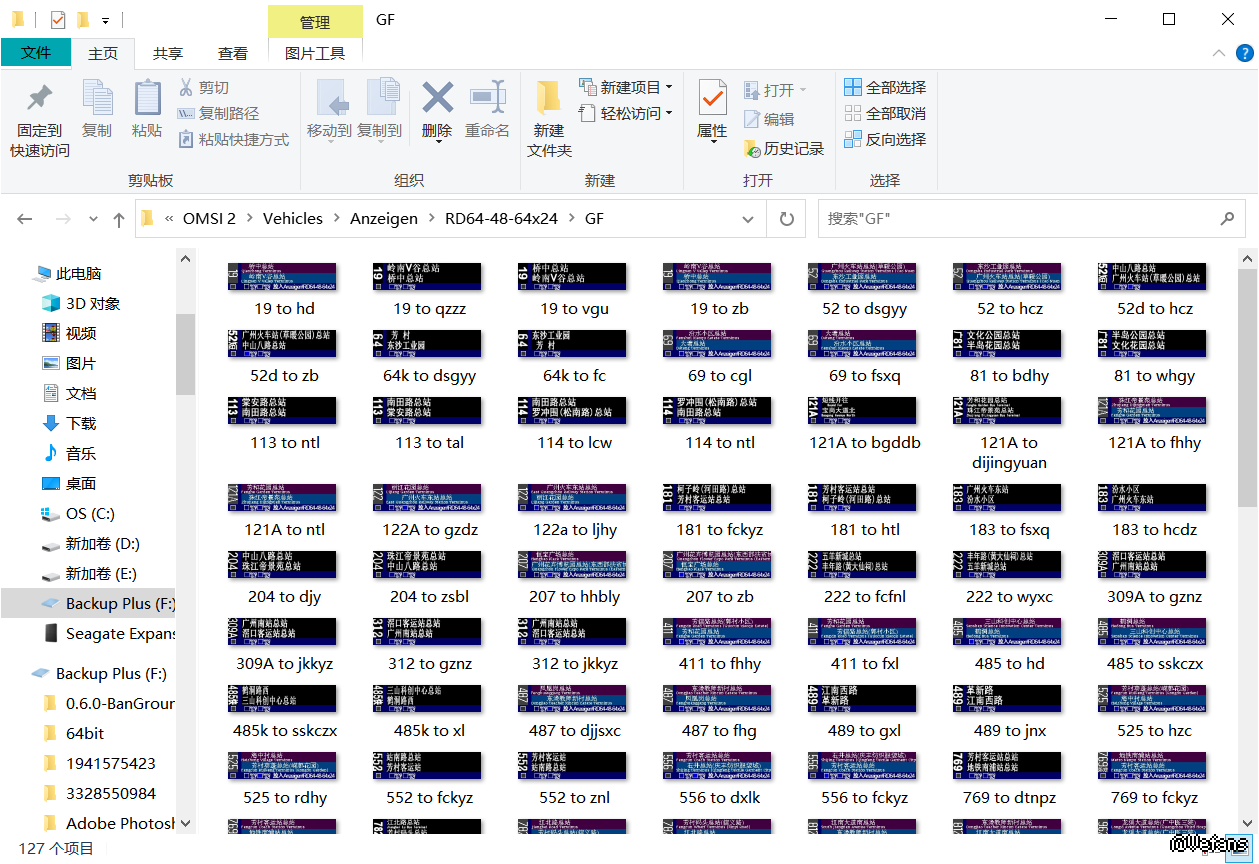Screen dimensions: 1259x864
Task: Open 属性 properties icon
Action: (x=712, y=99)
